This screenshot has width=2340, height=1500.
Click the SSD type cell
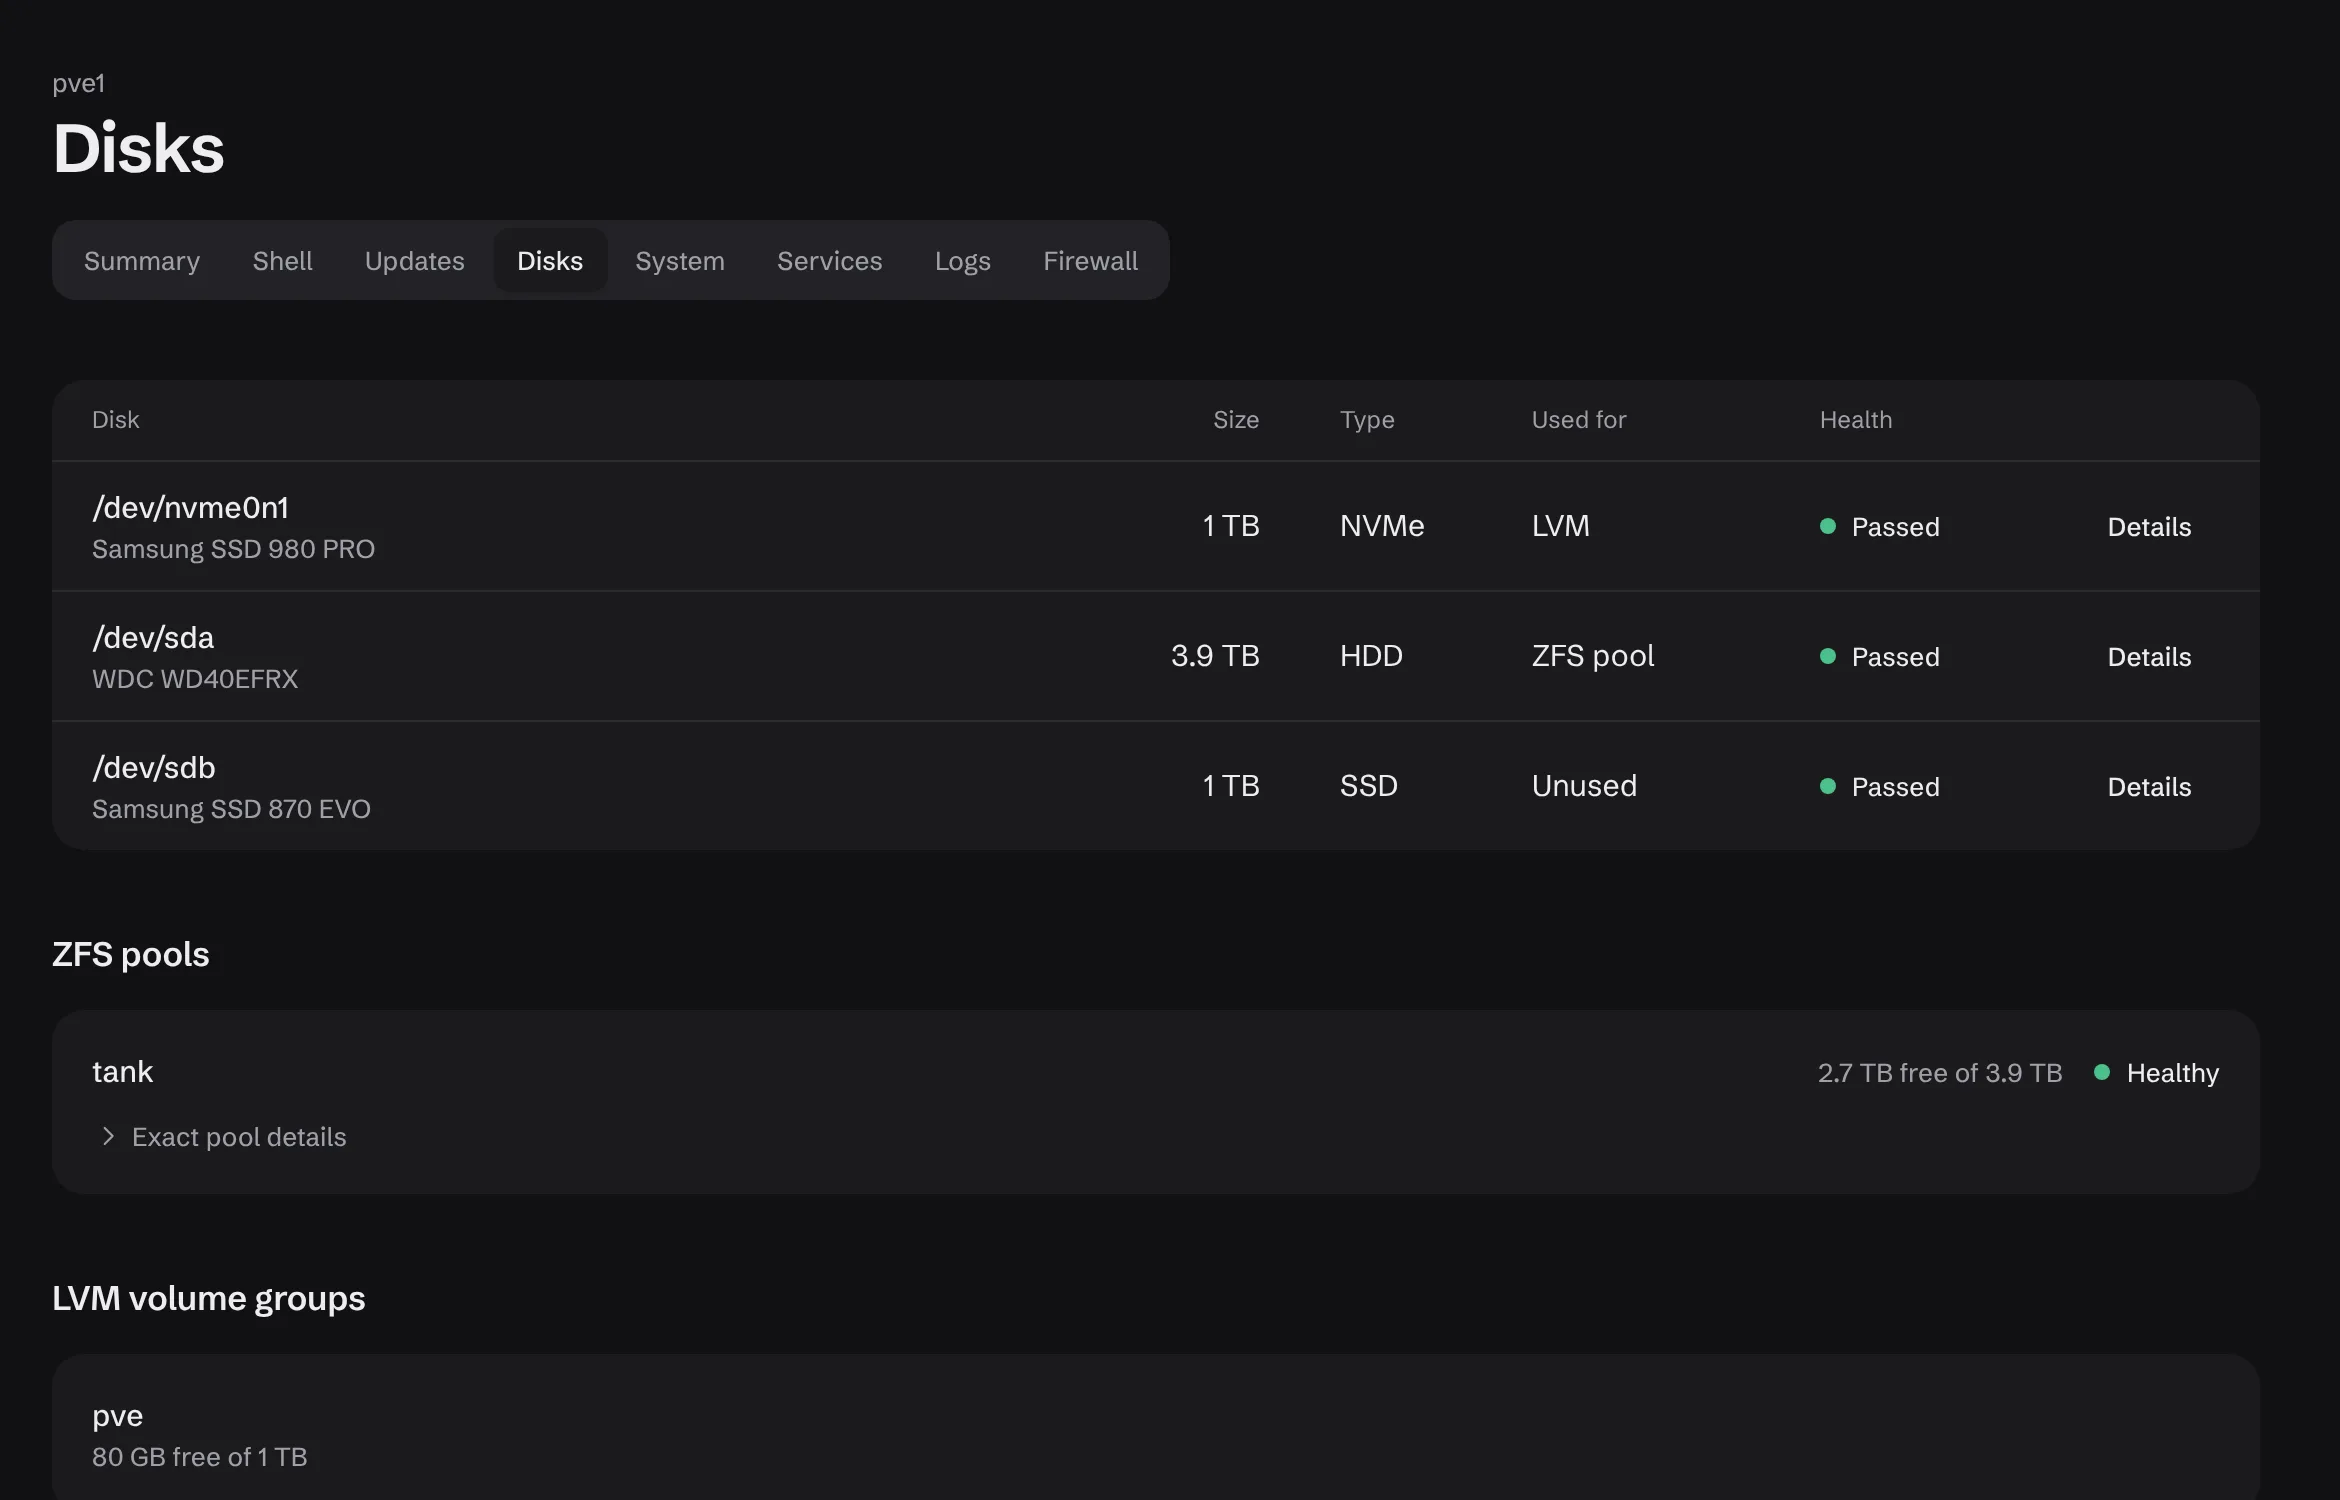(x=1369, y=786)
